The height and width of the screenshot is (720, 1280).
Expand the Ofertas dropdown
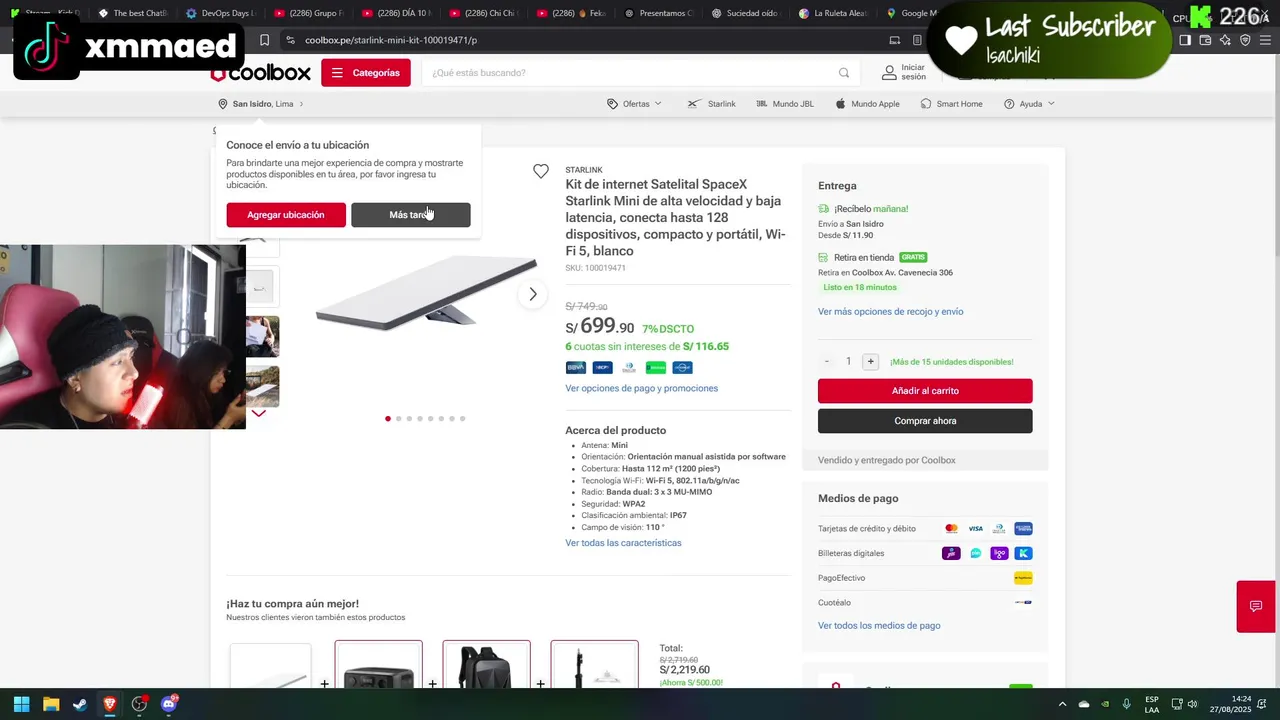coord(634,104)
